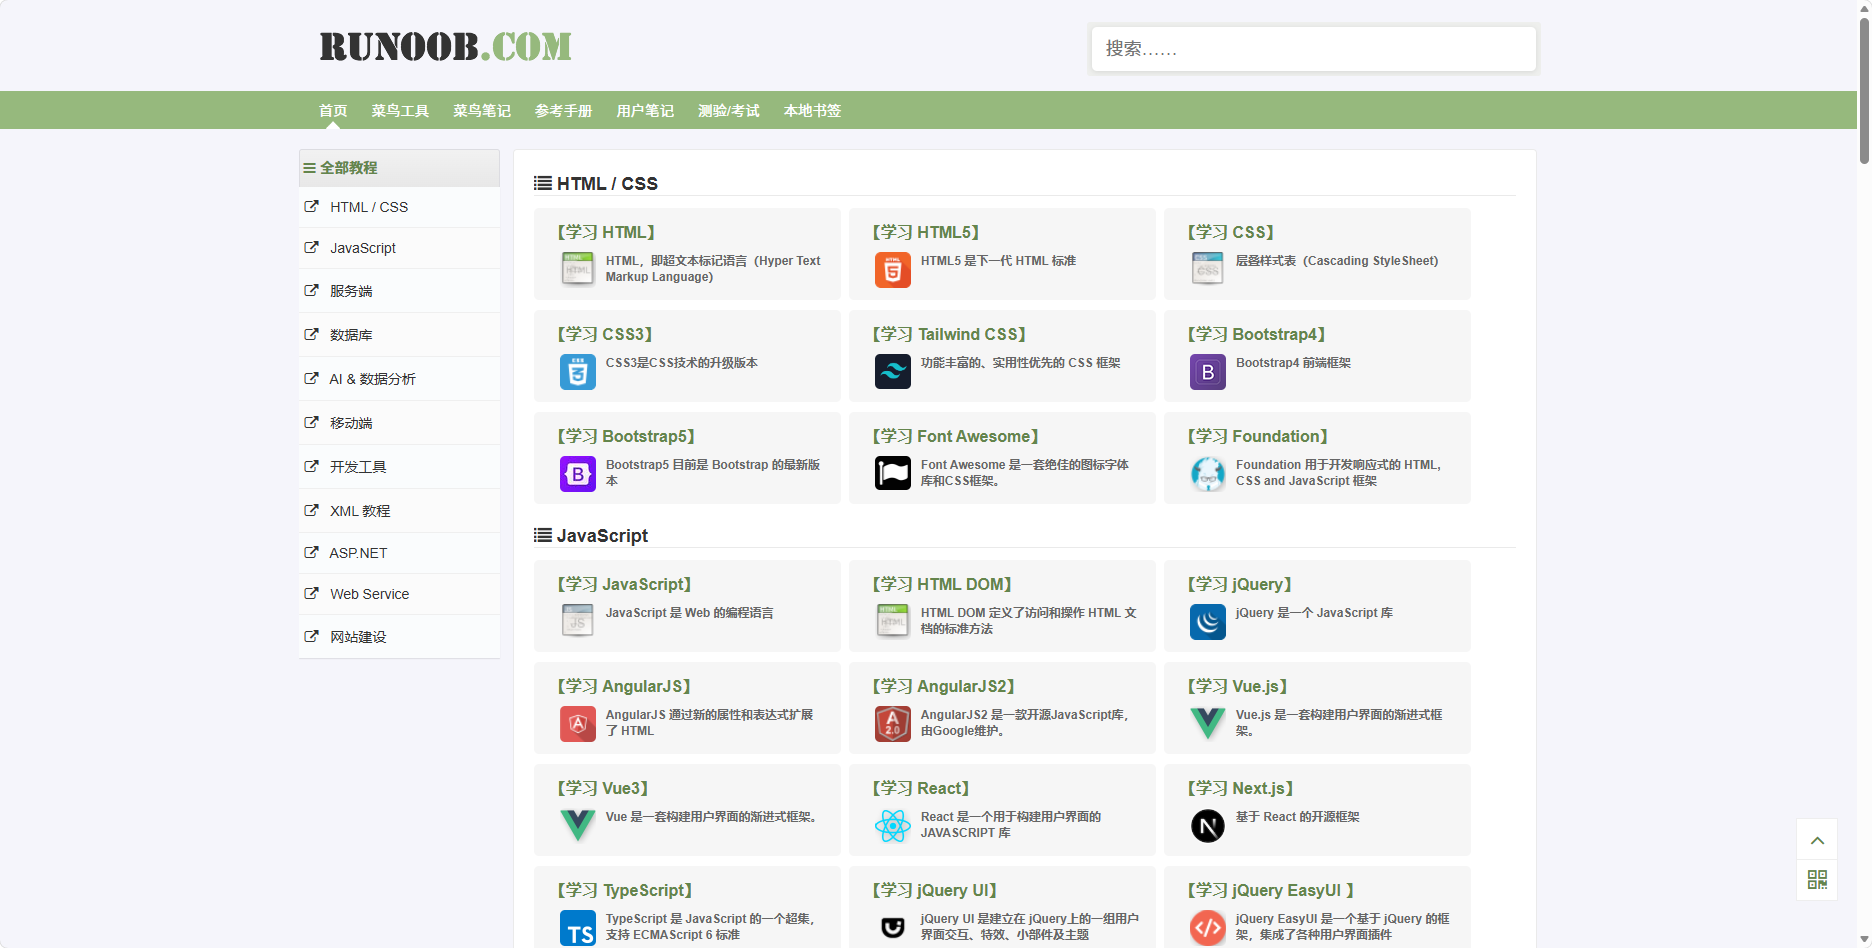Click the Tailwind CSS wave icon

(892, 372)
